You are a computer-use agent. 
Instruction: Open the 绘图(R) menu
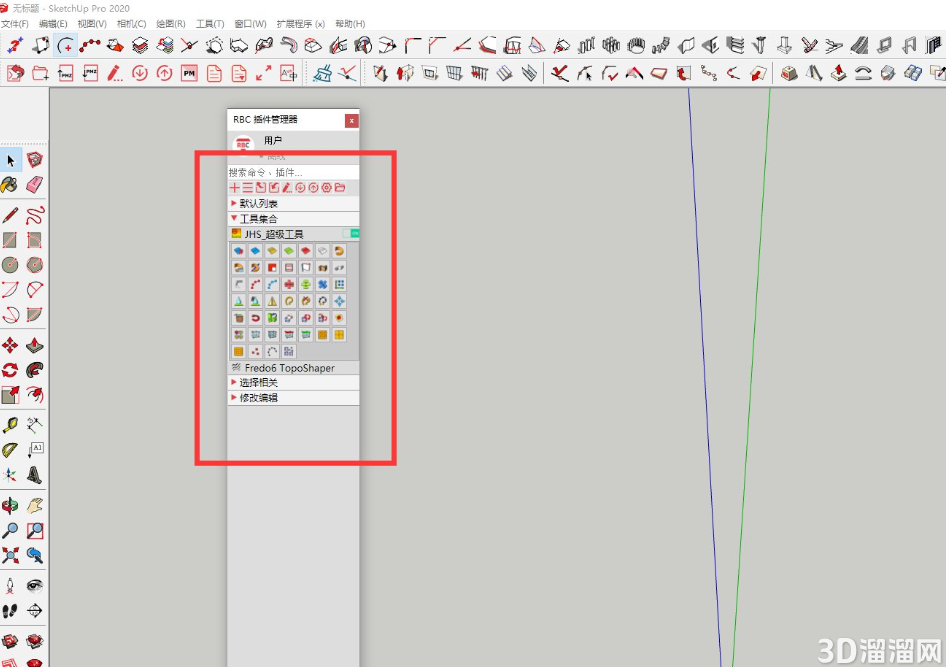click(170, 24)
